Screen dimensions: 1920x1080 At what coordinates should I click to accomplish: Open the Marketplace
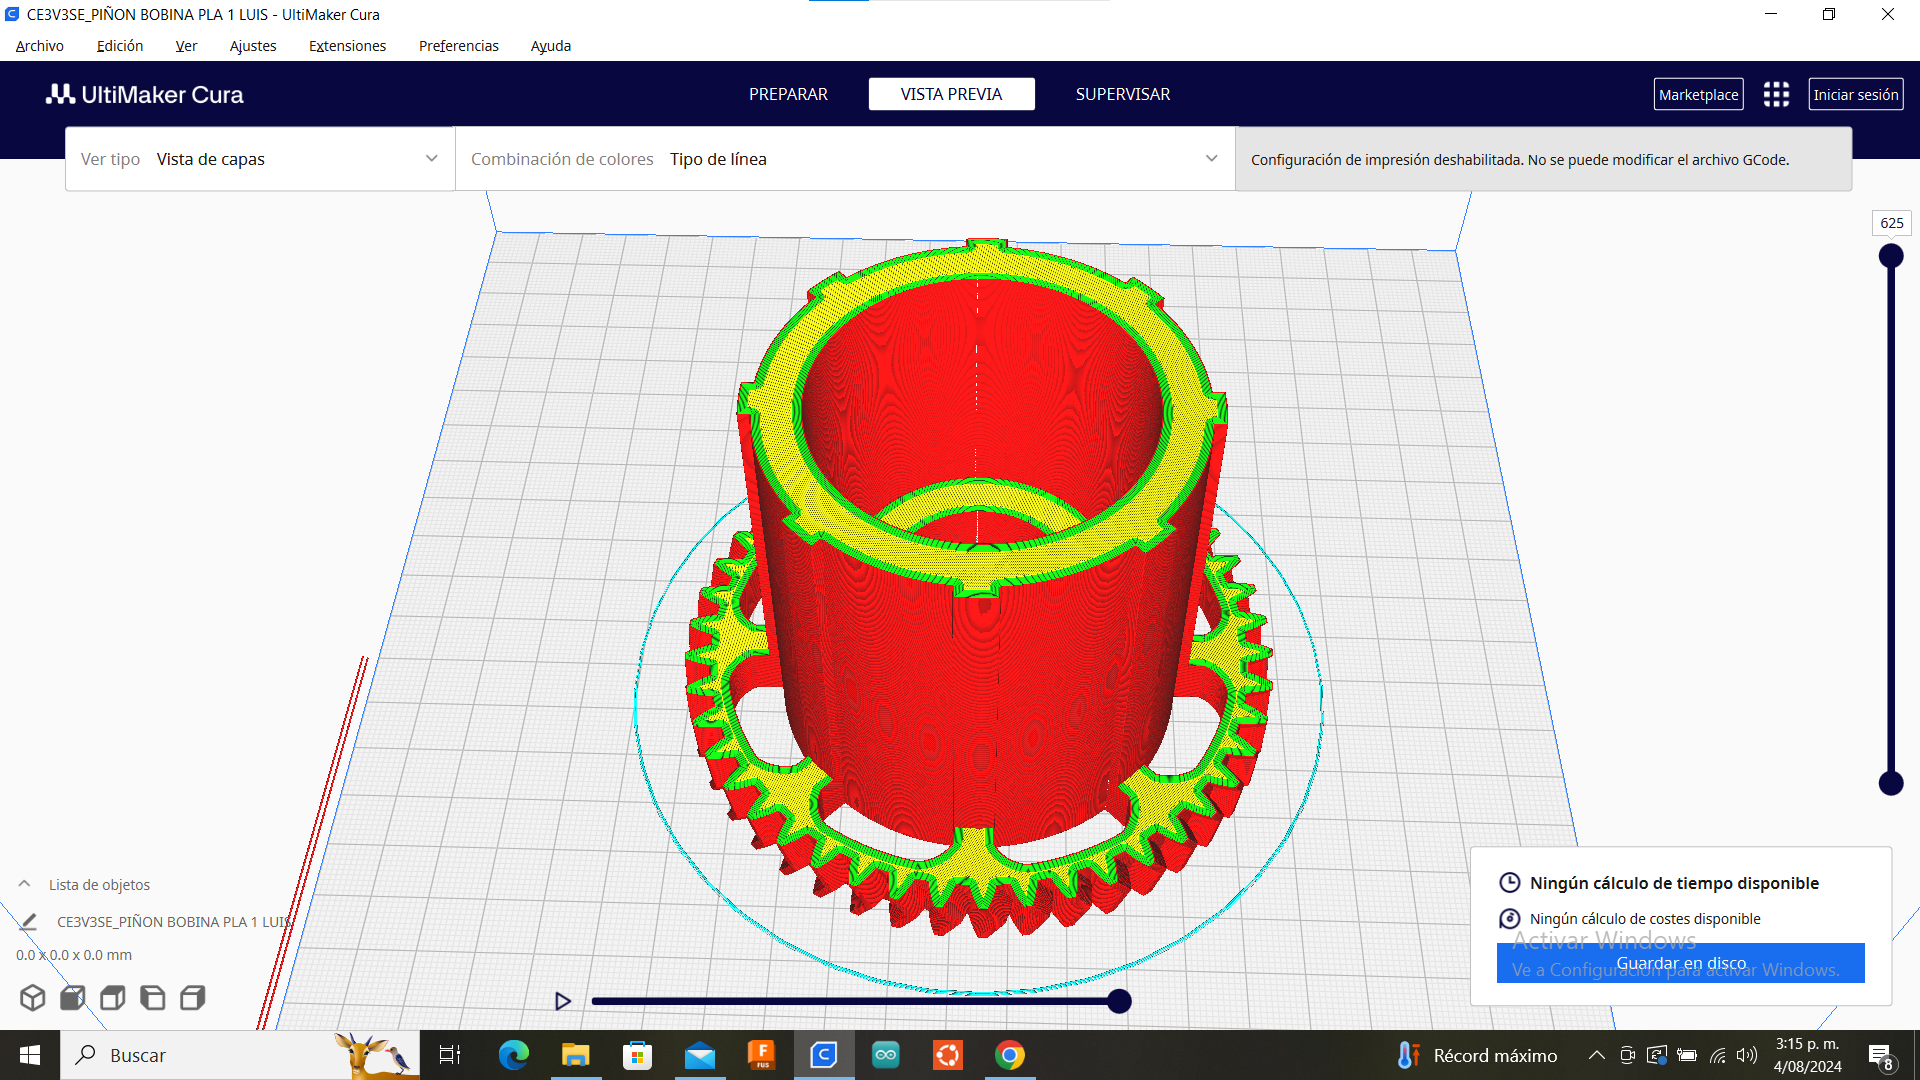1698,94
